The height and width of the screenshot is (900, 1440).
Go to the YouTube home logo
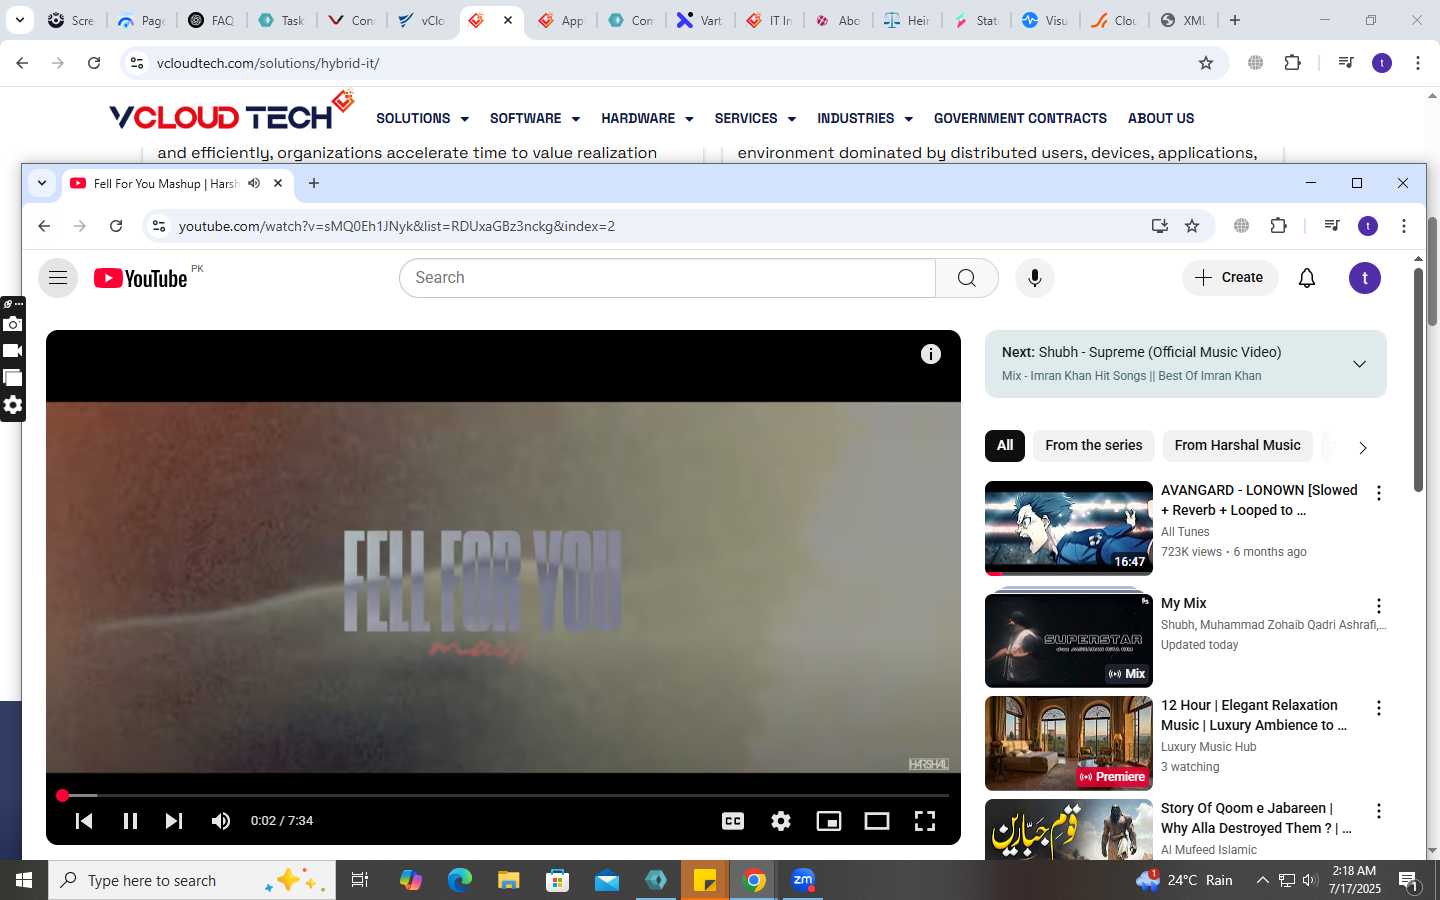[141, 278]
